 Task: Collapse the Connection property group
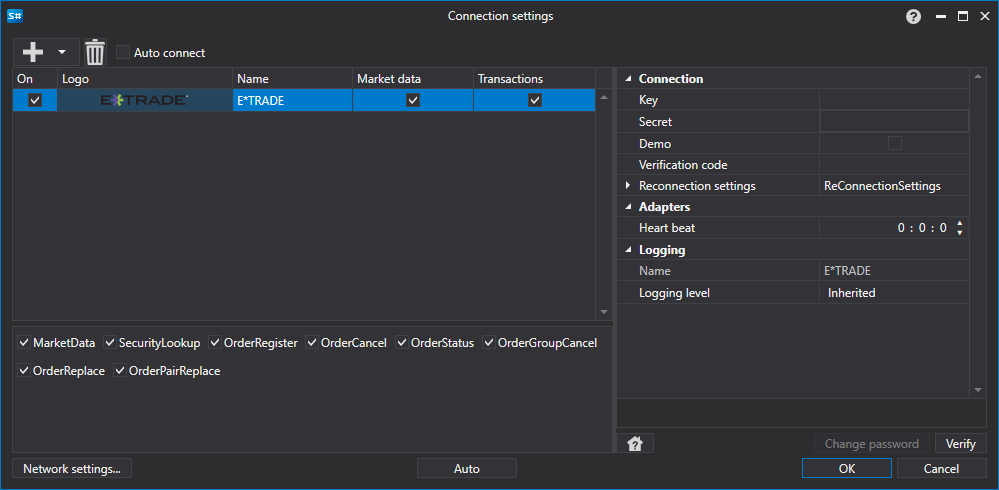coord(629,79)
